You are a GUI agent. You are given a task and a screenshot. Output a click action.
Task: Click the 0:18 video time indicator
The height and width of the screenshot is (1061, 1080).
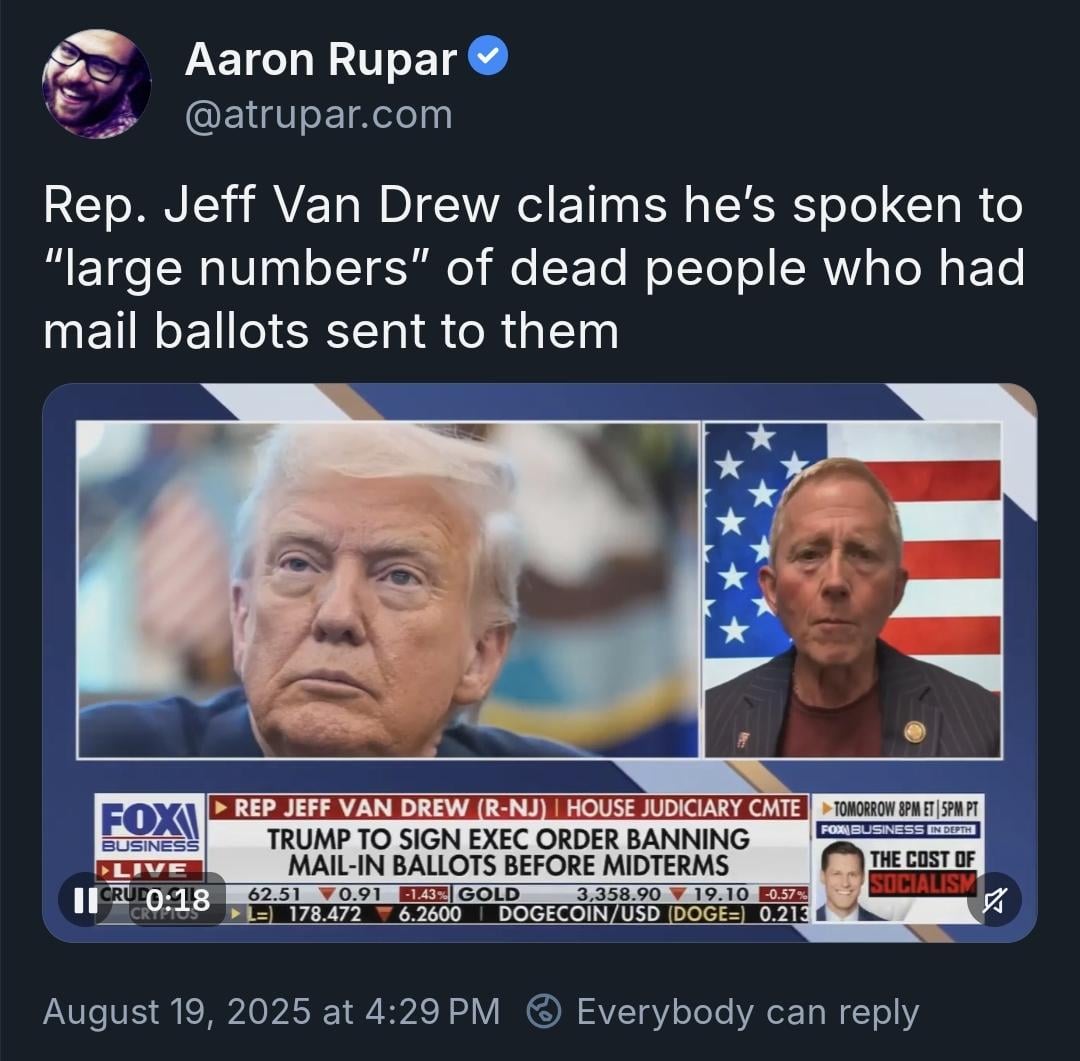pyautogui.click(x=178, y=900)
